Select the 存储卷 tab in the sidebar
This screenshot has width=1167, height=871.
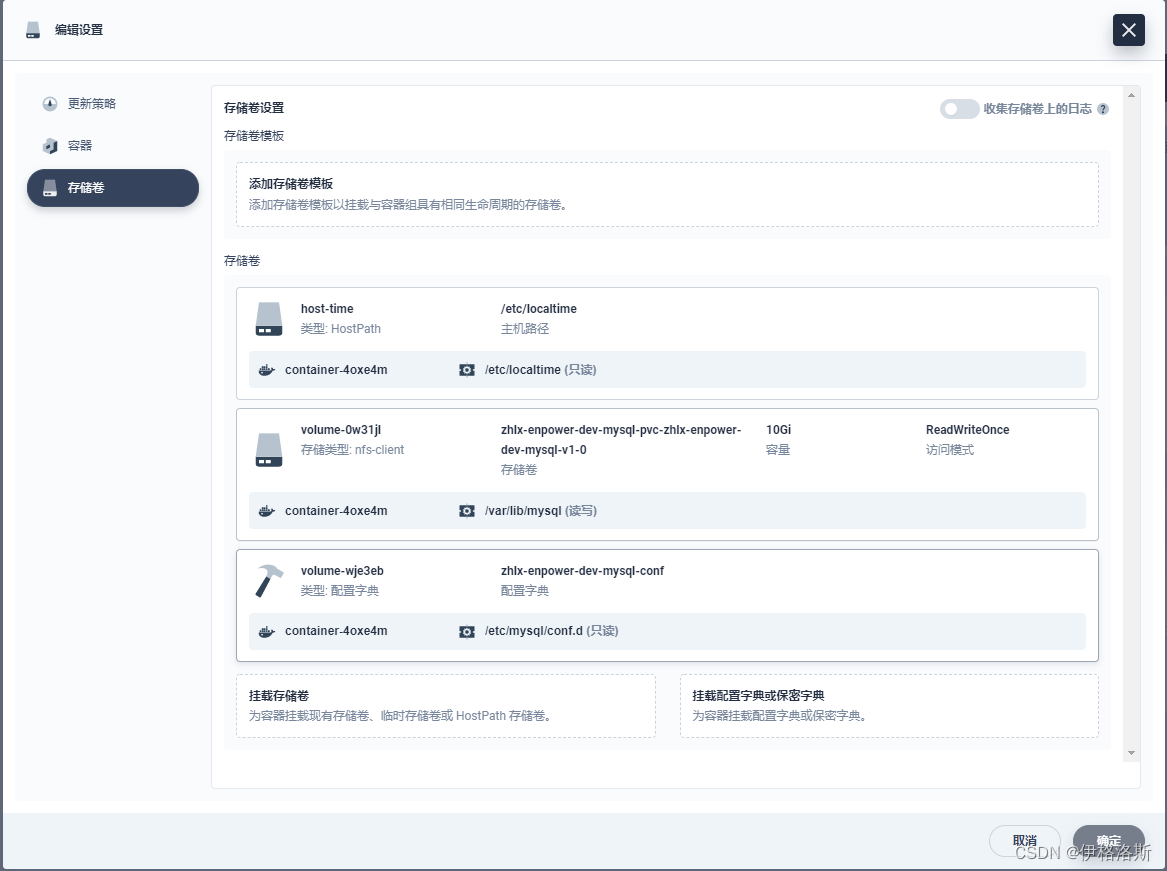pos(112,187)
